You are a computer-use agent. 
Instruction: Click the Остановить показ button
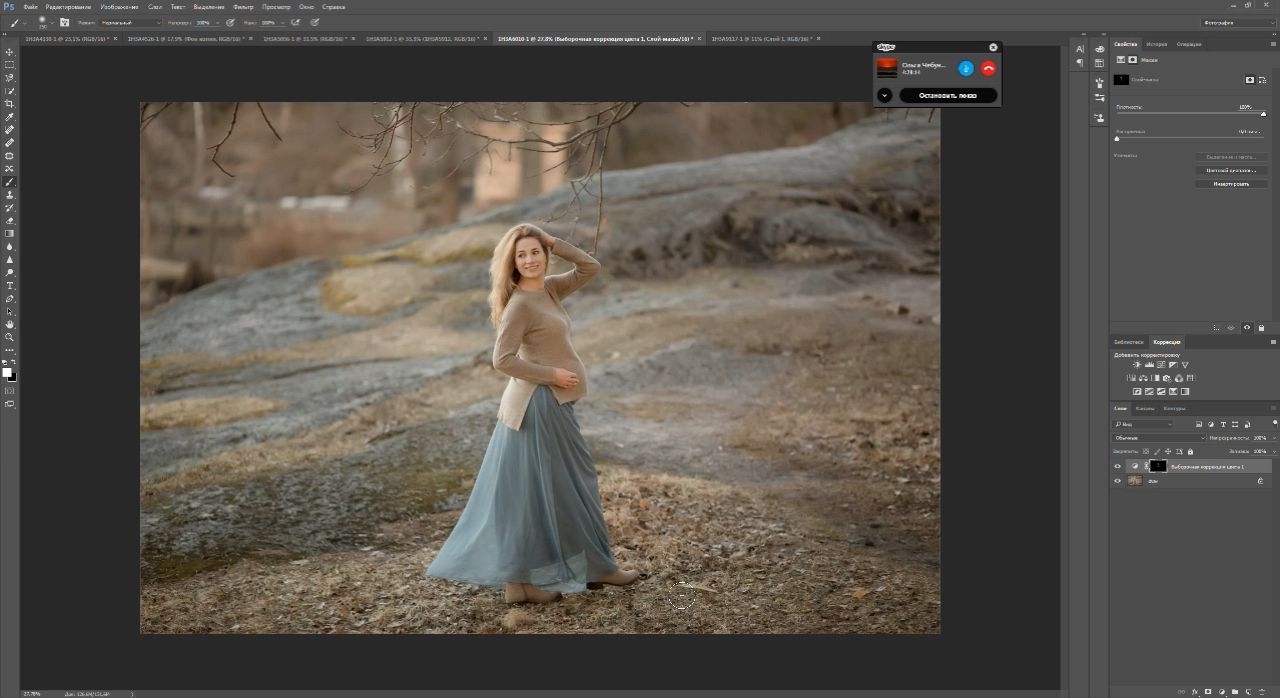pyautogui.click(x=948, y=96)
